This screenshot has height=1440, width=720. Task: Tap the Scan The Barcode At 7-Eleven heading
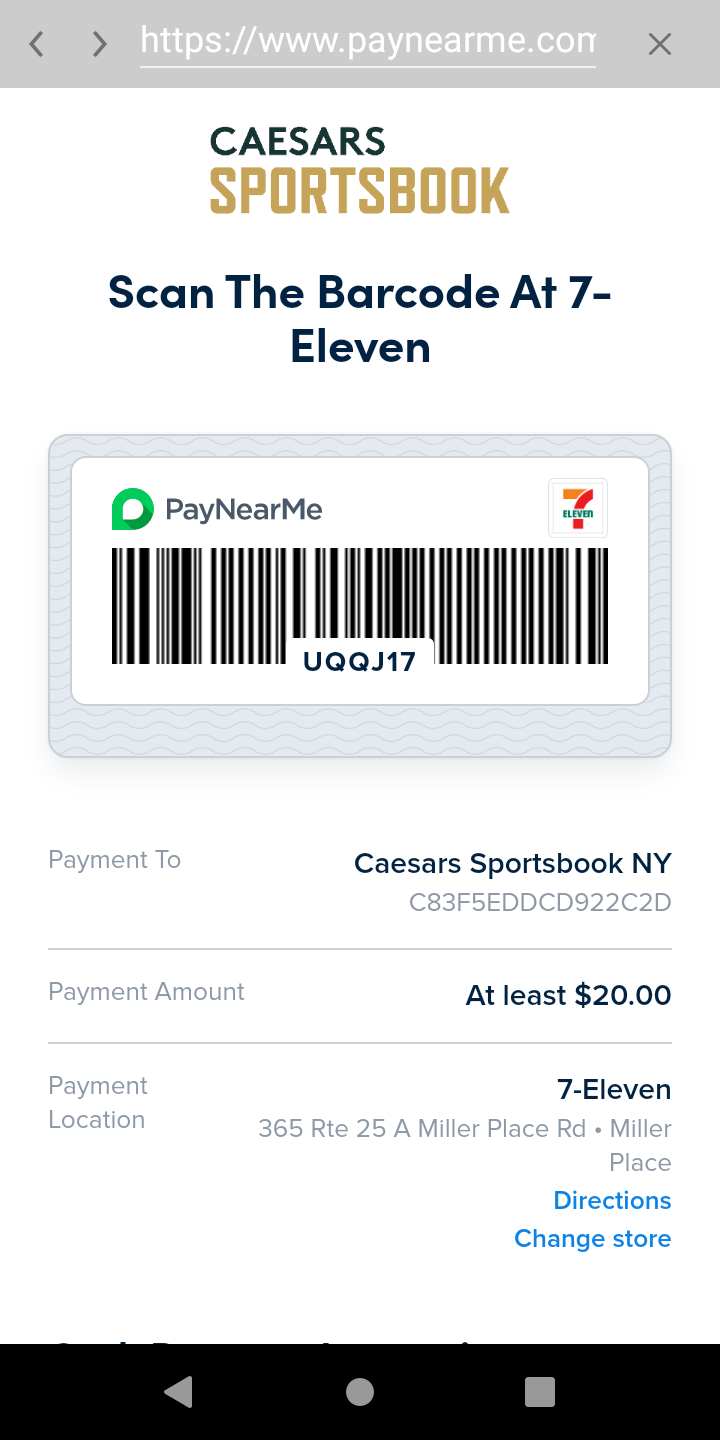click(360, 319)
